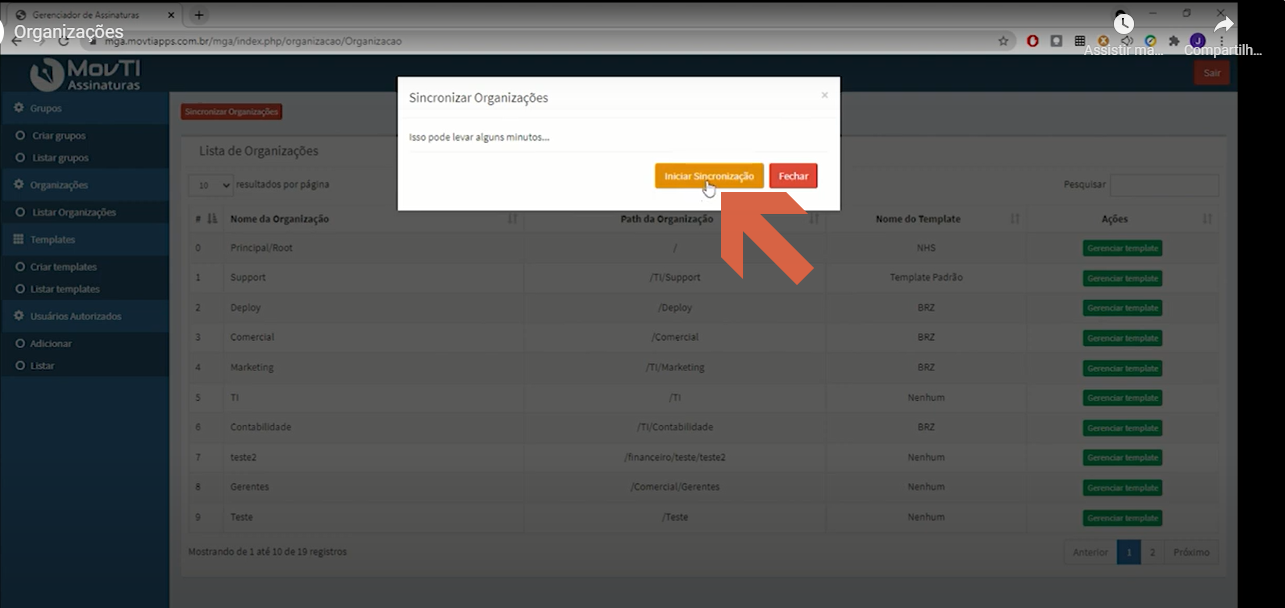The width and height of the screenshot is (1285, 608).
Task: Sort by the # column header
Action: click(x=205, y=219)
